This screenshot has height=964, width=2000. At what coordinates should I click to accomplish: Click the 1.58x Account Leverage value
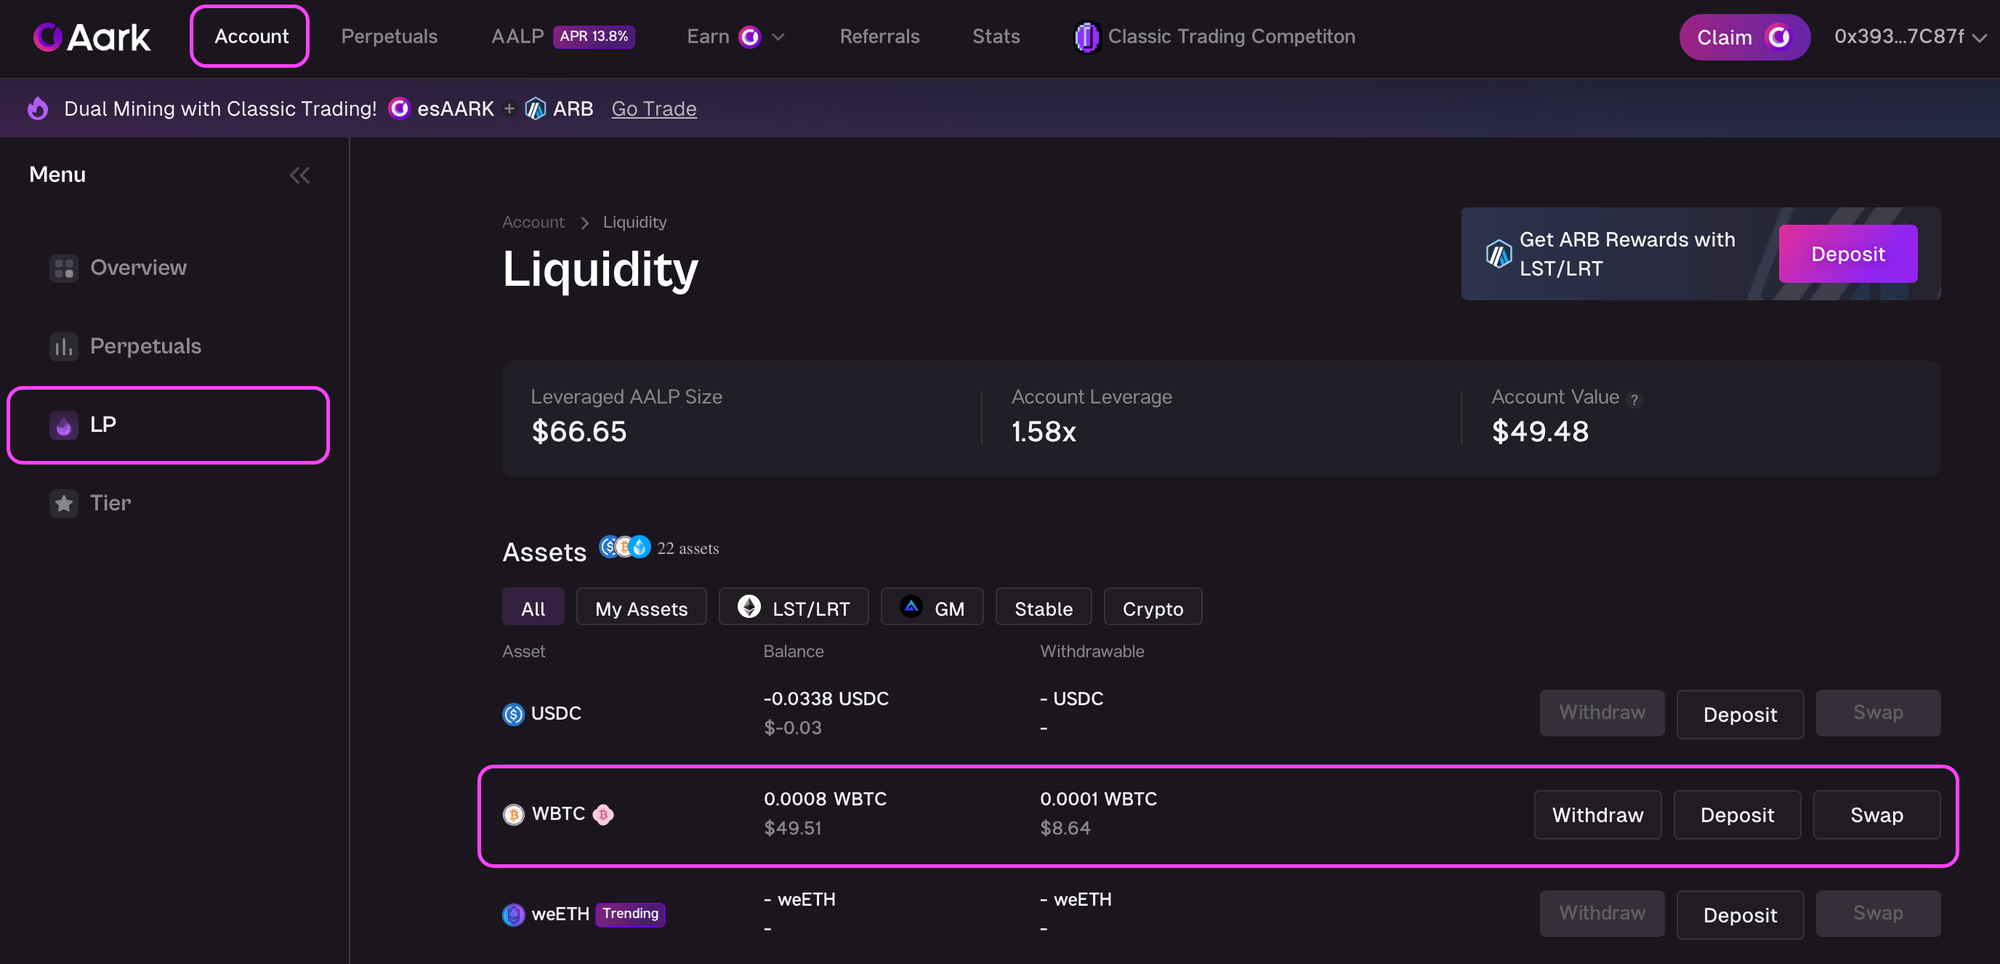tap(1043, 431)
